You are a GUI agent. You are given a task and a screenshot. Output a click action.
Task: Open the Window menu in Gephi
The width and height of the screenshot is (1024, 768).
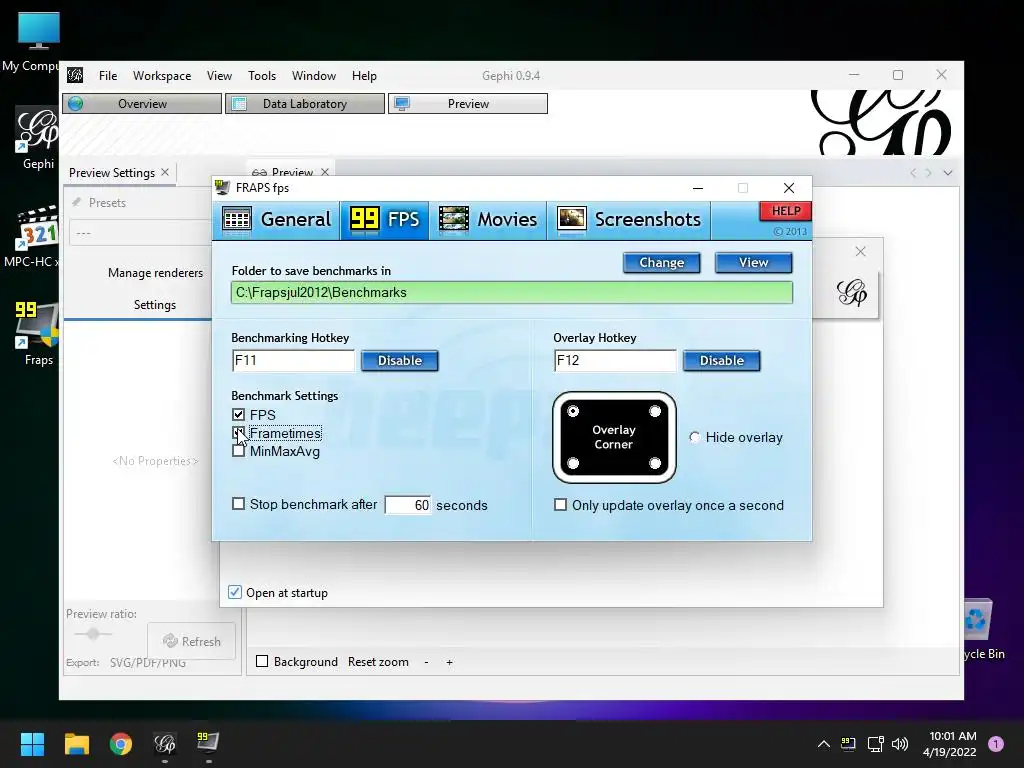pos(313,76)
